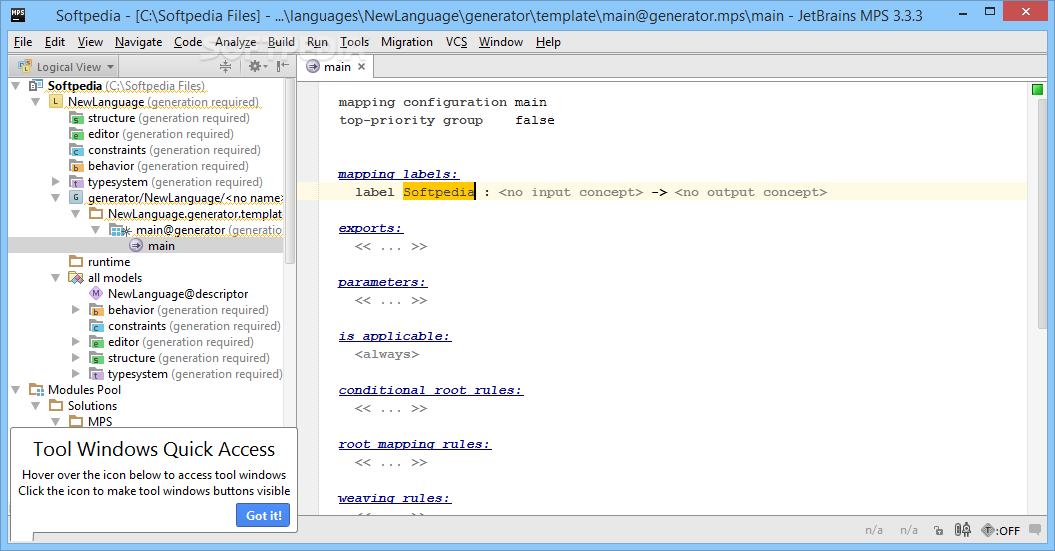Expand the editor node under all models
The height and width of the screenshot is (551, 1055).
[76, 342]
